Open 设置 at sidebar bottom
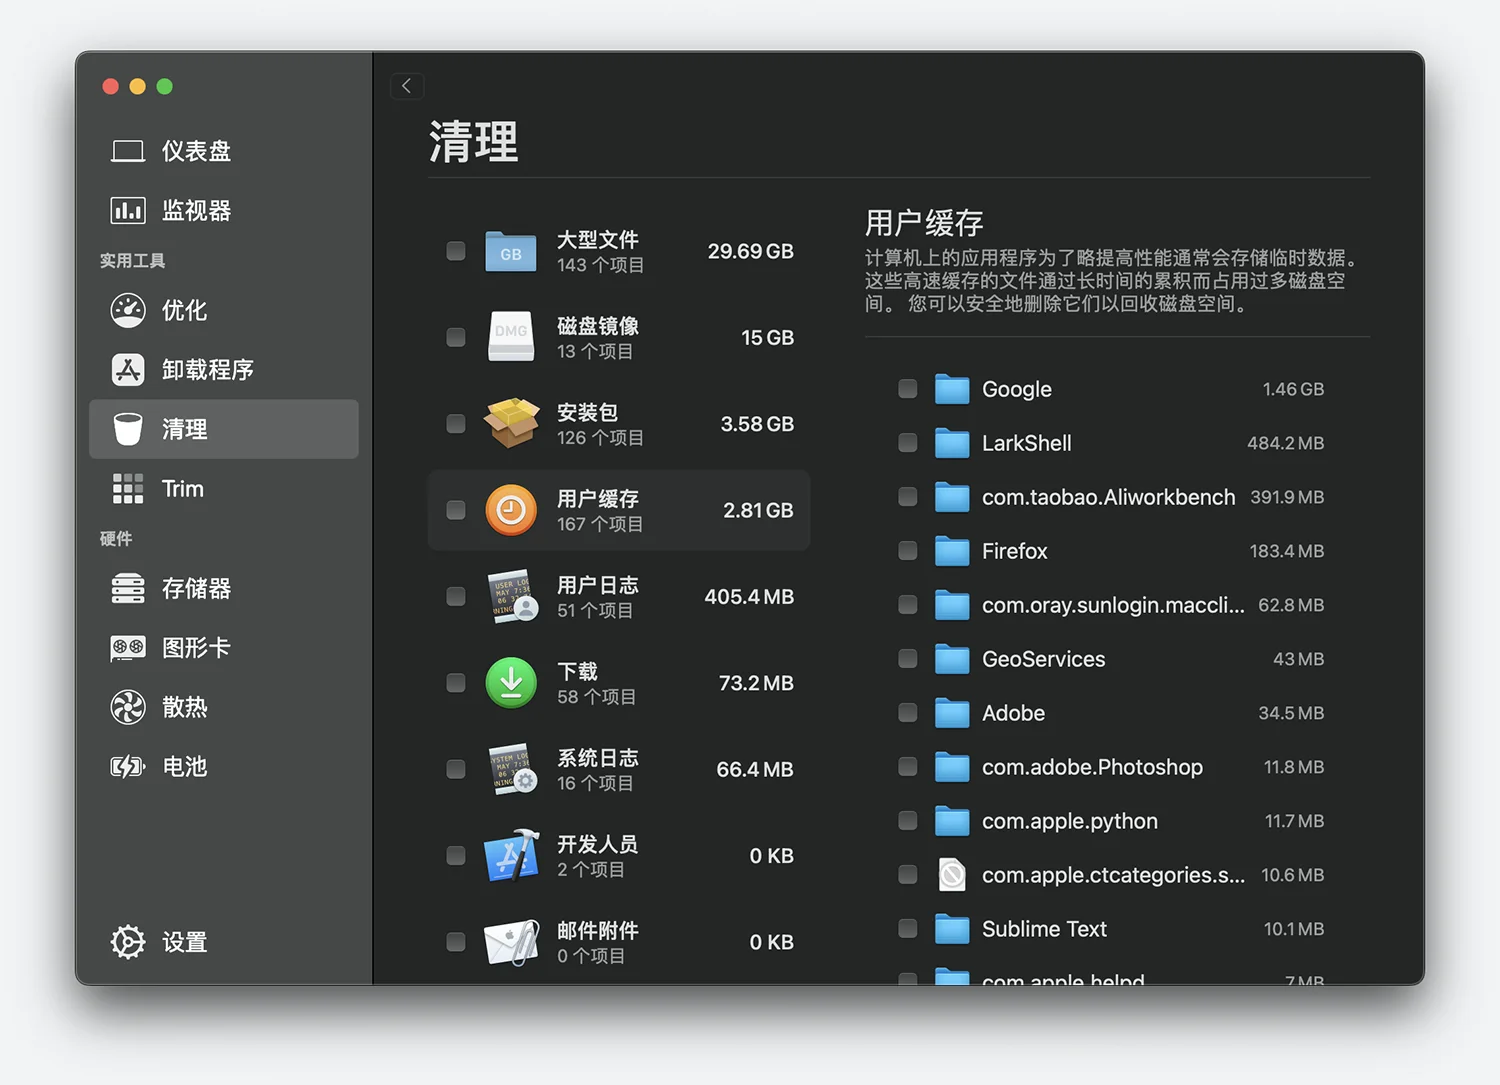1500x1085 pixels. [224, 942]
